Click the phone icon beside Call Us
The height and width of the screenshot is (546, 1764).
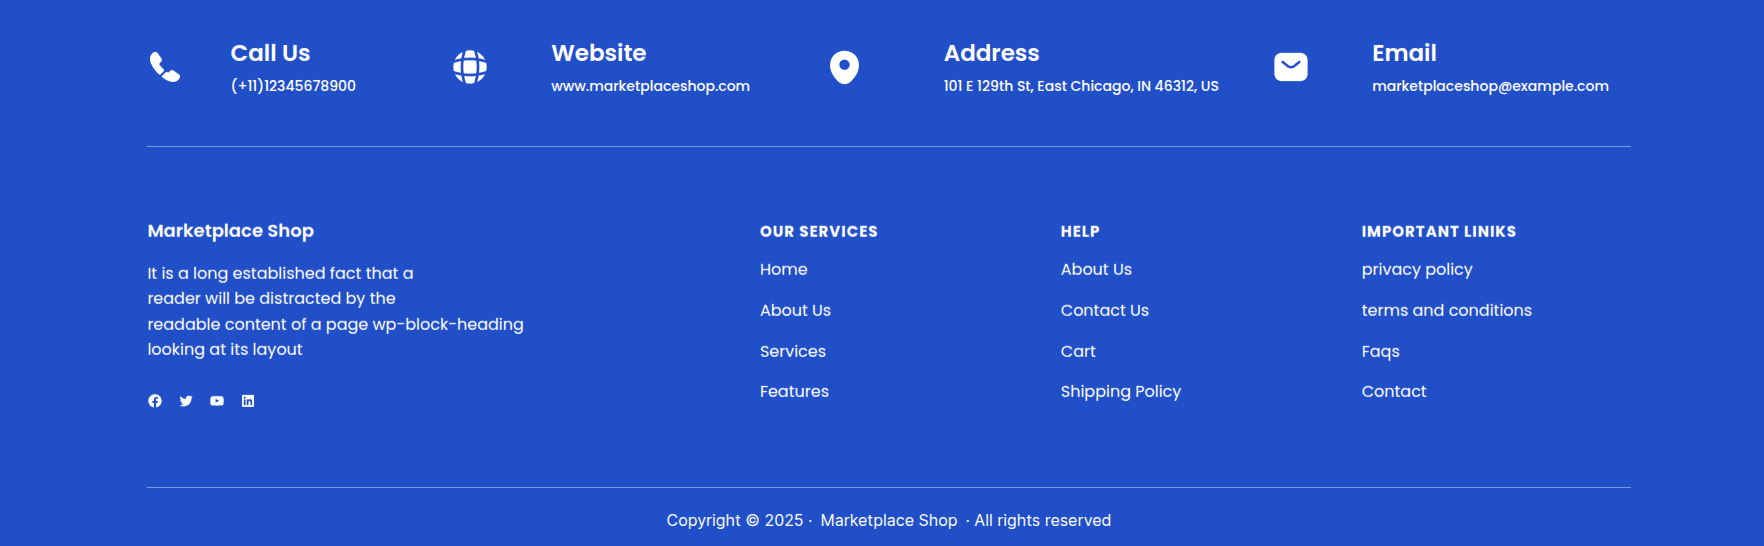click(165, 67)
